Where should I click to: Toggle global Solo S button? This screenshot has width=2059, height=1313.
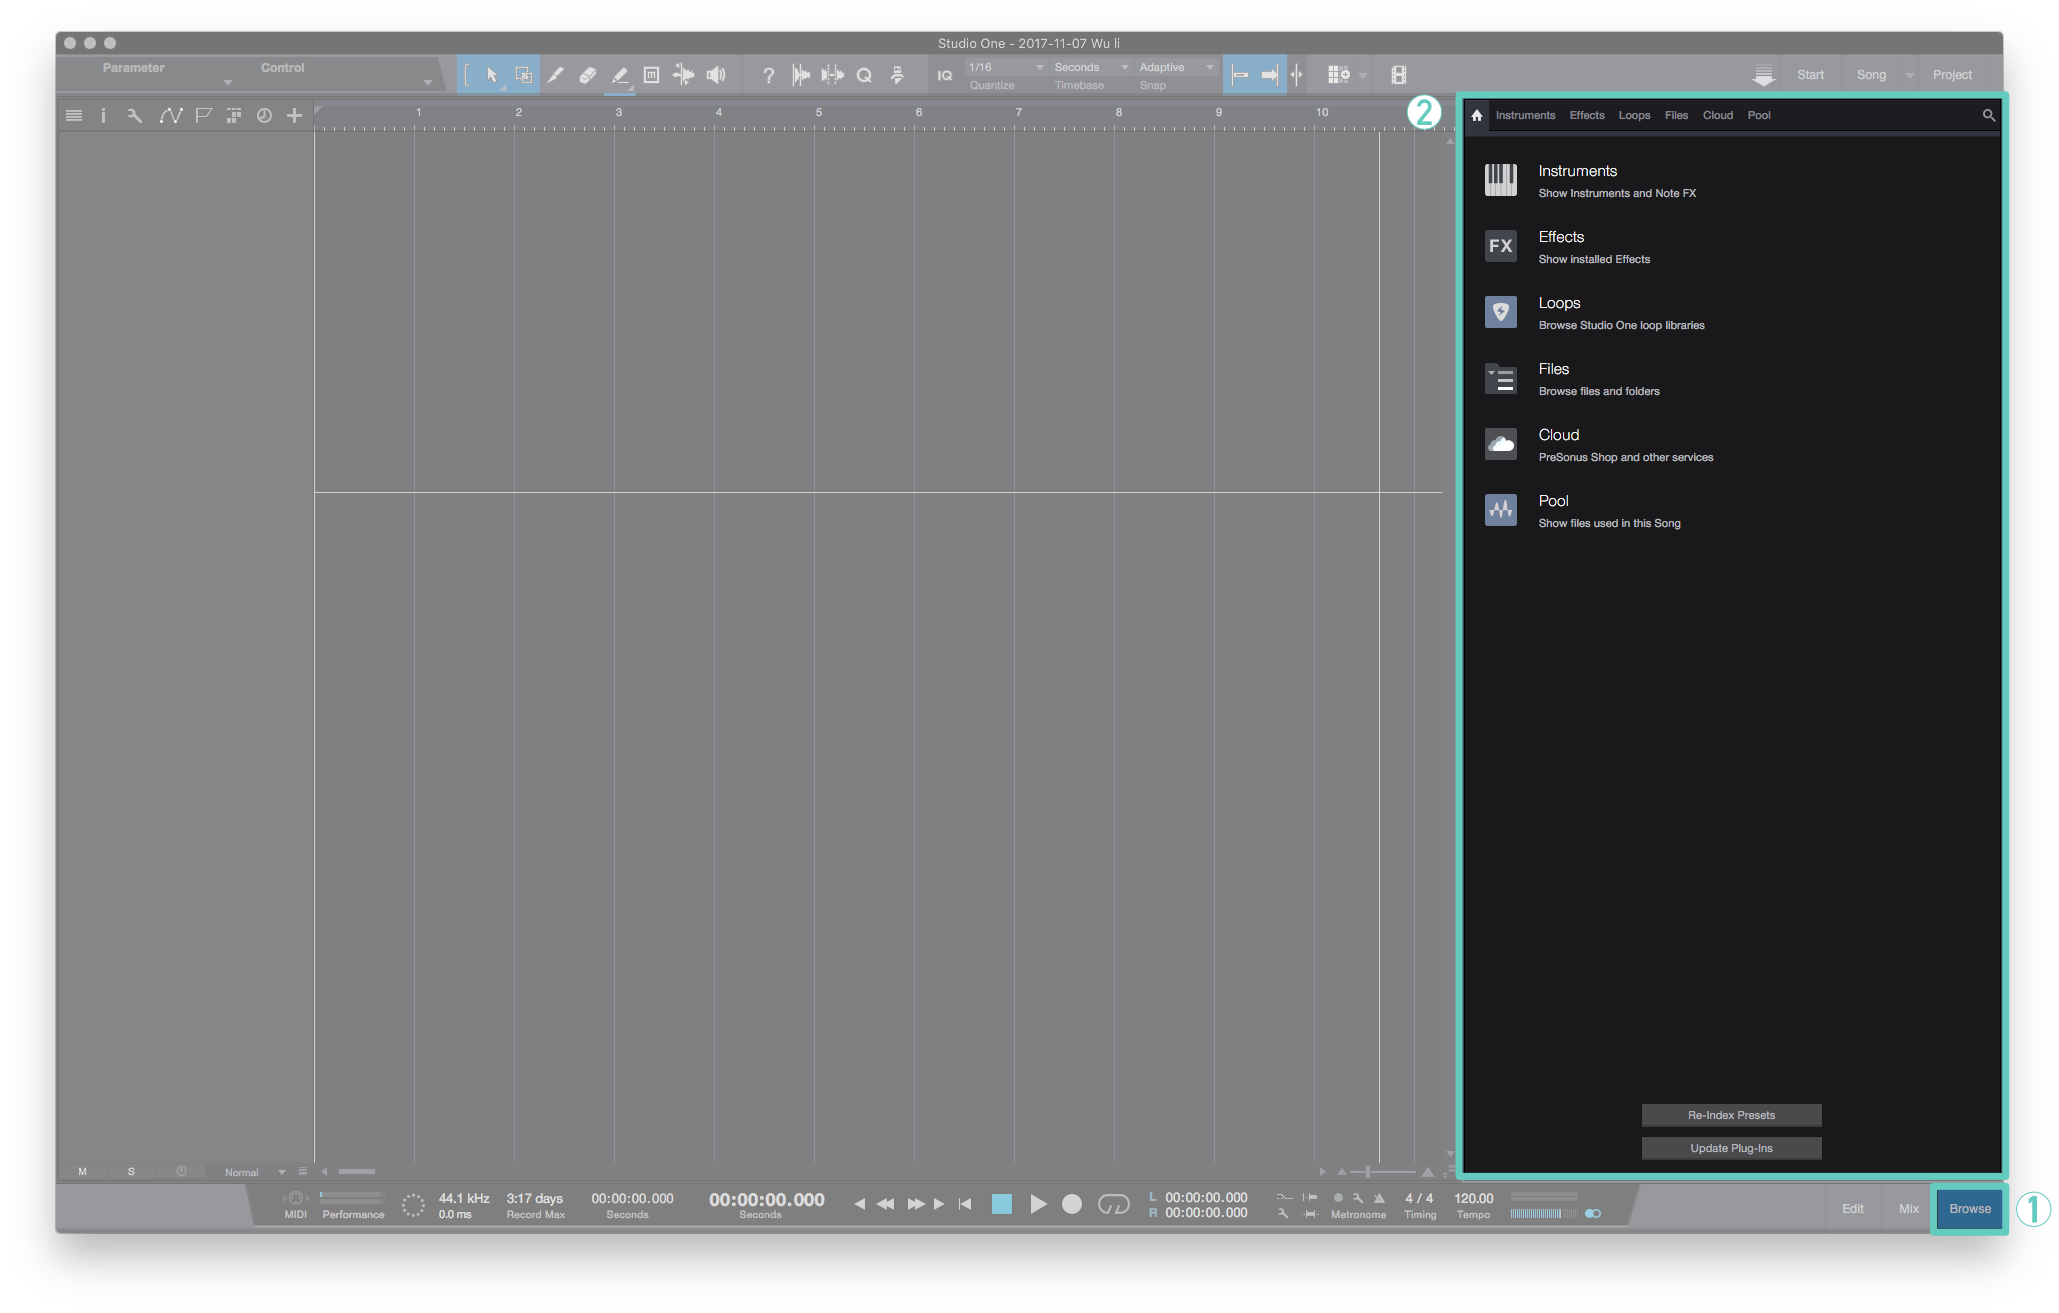pyautogui.click(x=131, y=1172)
